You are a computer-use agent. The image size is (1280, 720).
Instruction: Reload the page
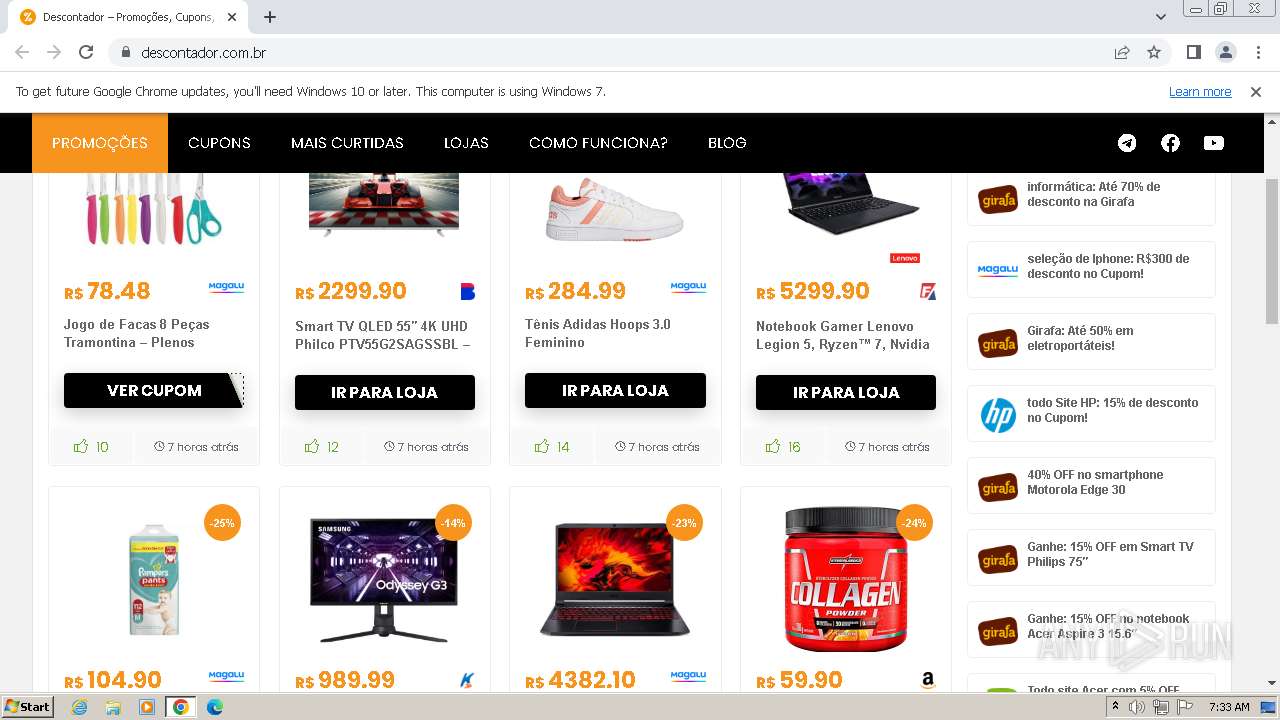(x=86, y=52)
